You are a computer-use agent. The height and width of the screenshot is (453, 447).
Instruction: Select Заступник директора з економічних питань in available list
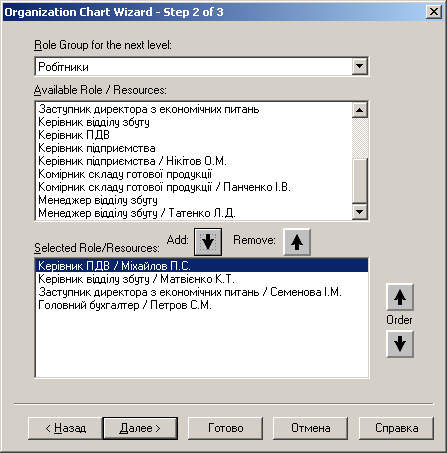[194, 109]
